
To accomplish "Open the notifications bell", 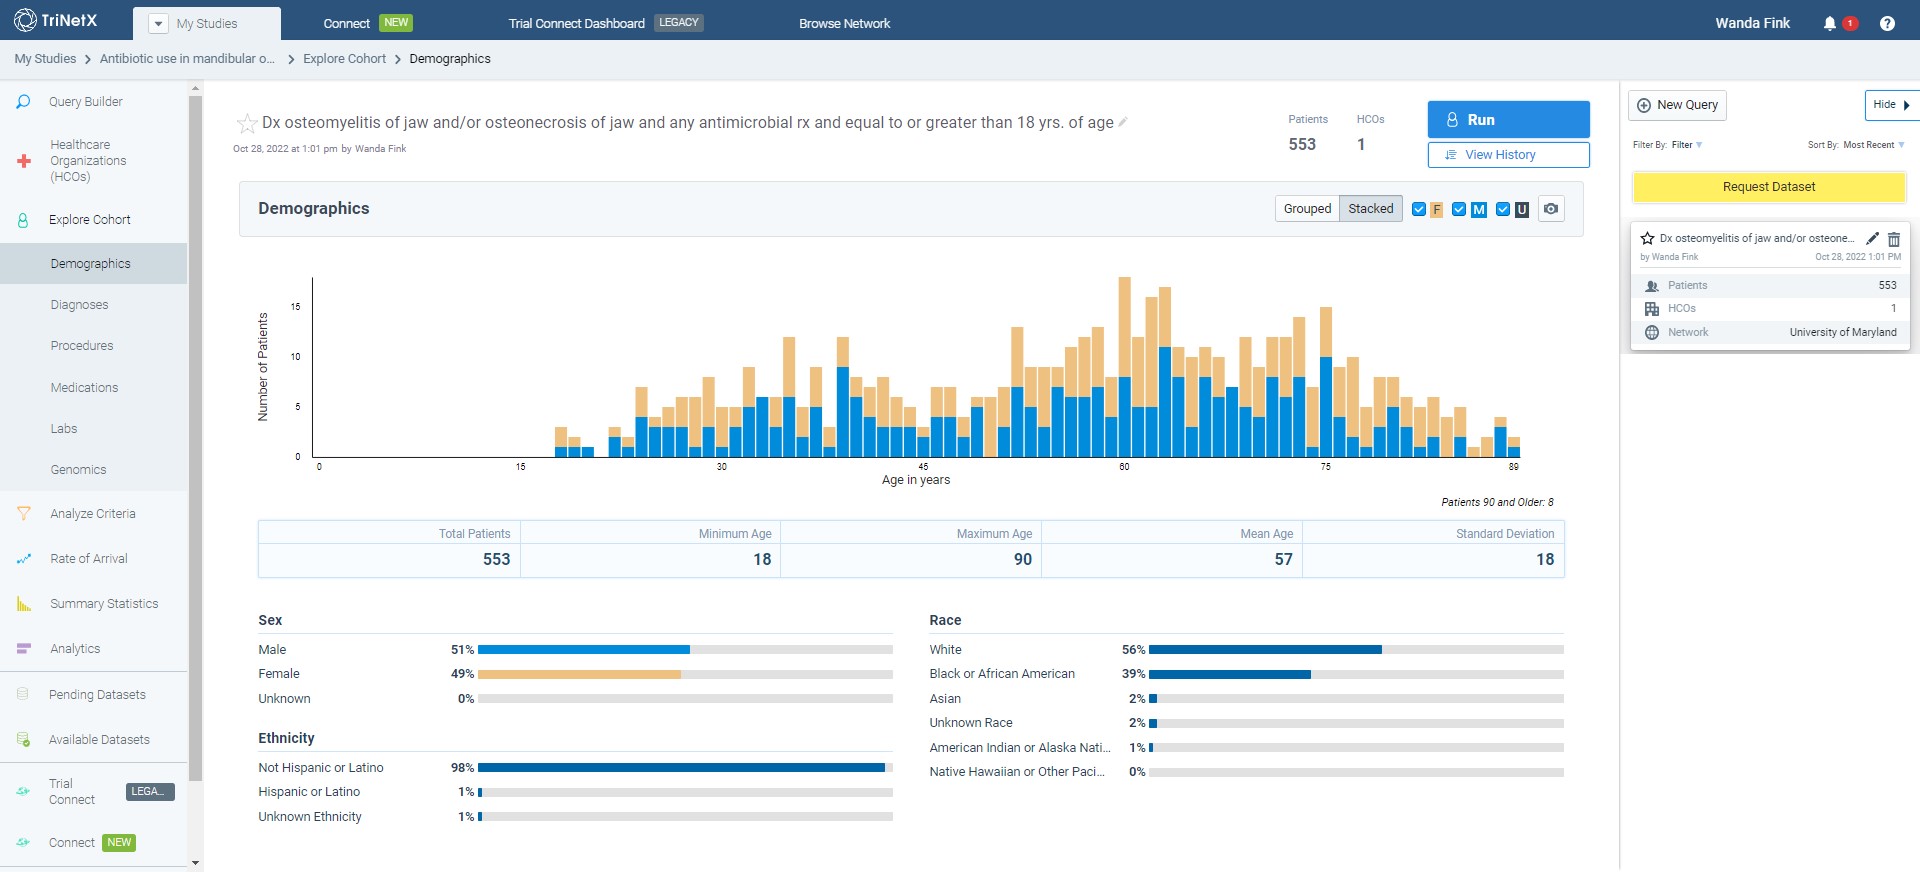I will (x=1829, y=23).
